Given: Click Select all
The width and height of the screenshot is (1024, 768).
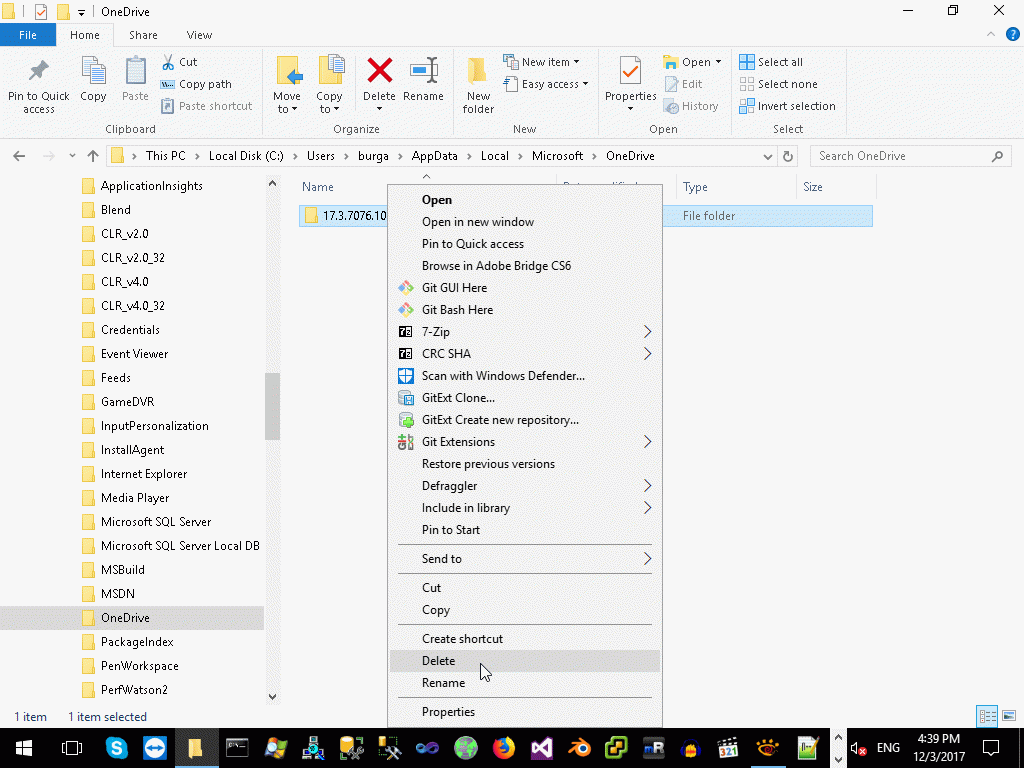Looking at the screenshot, I should (771, 62).
